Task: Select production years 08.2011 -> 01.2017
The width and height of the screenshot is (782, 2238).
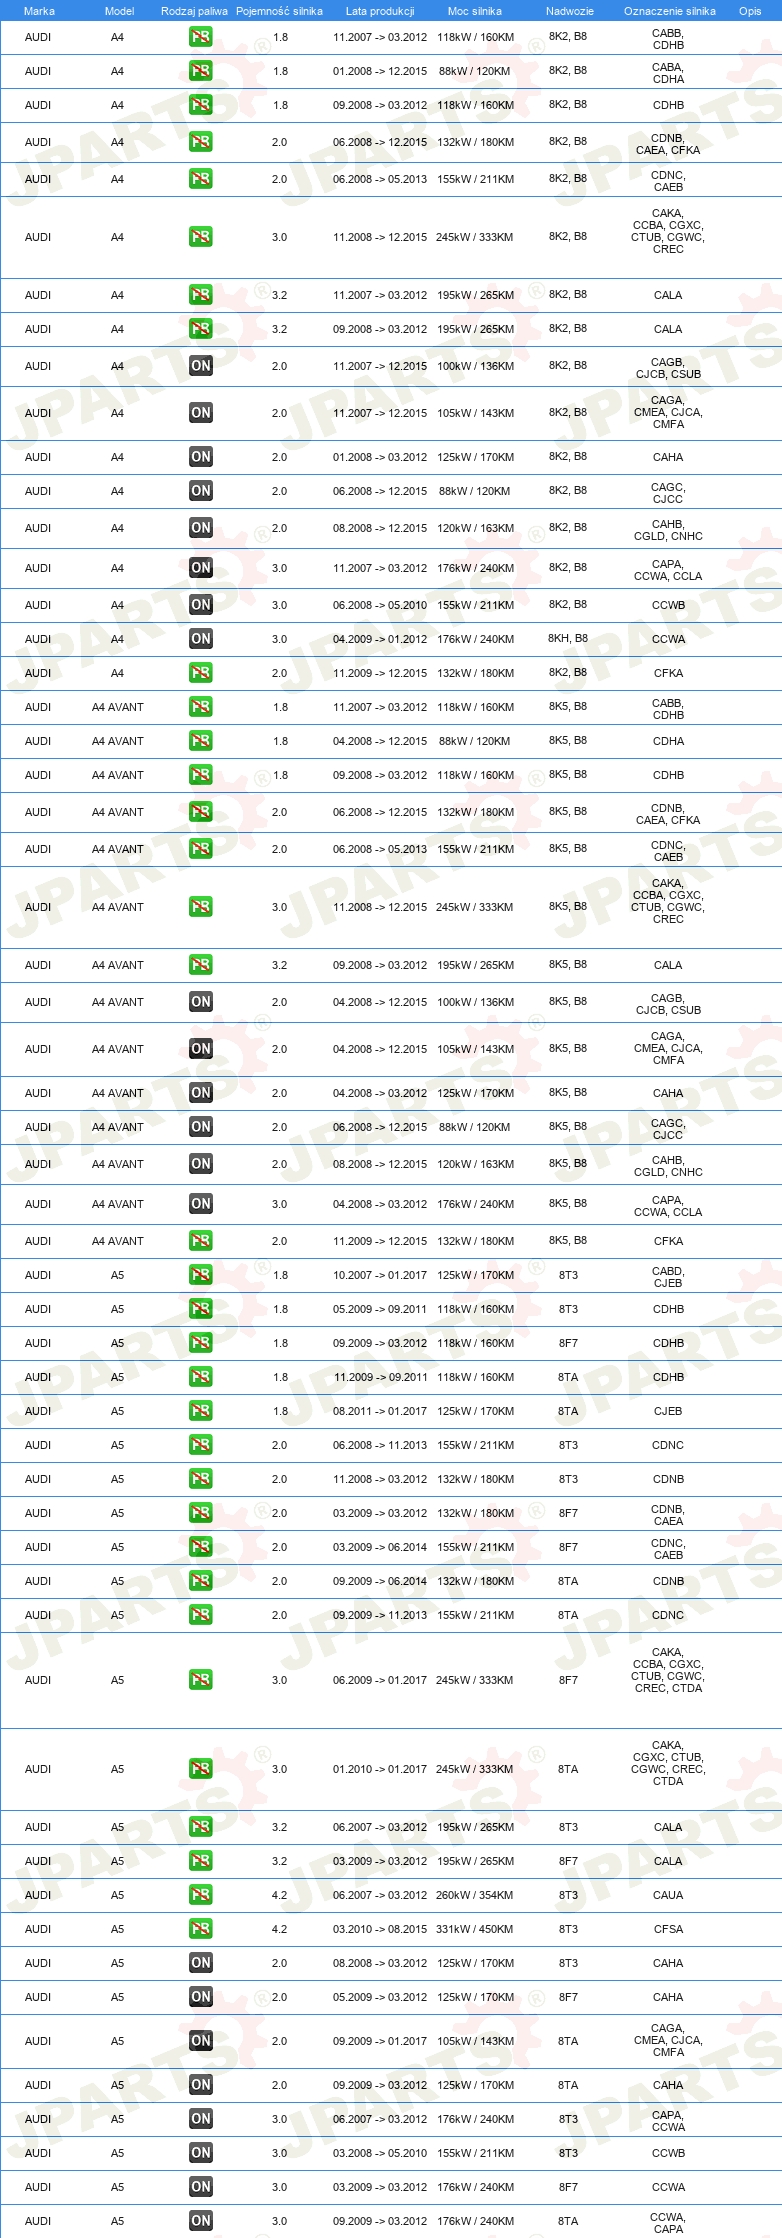Action: [380, 1411]
